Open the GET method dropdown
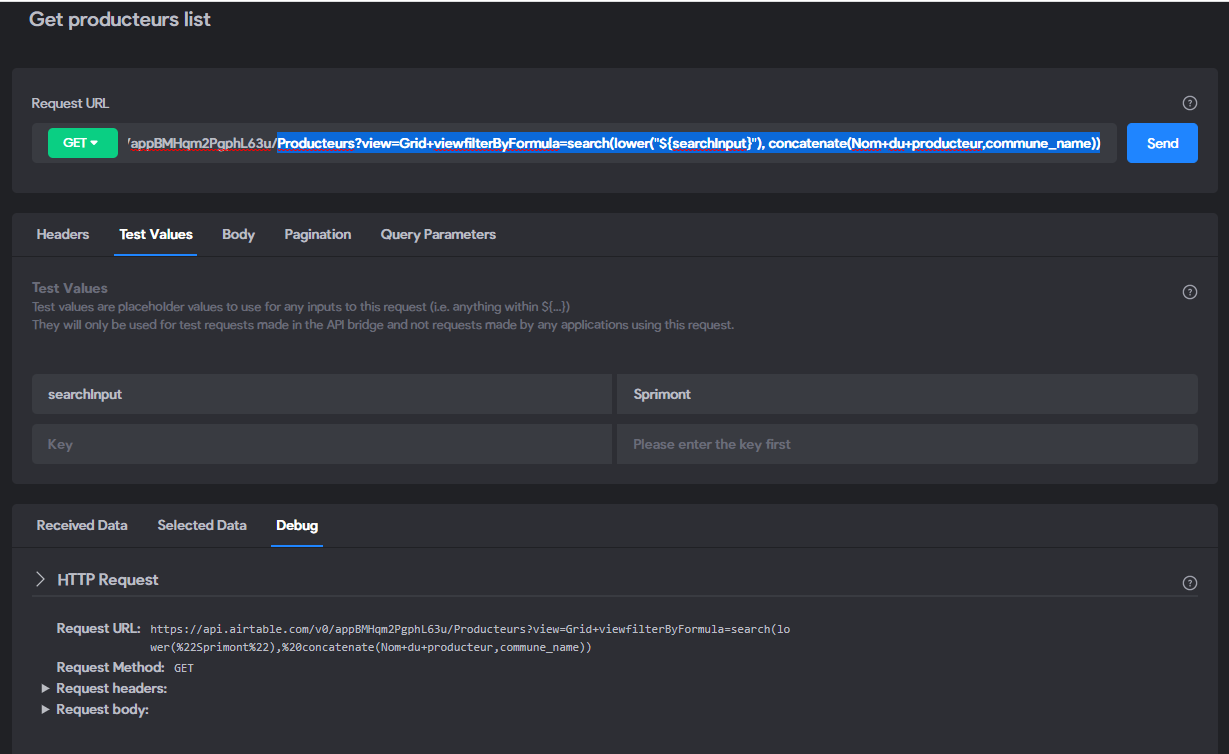Screen dimensions: 1229x754 tap(81, 143)
